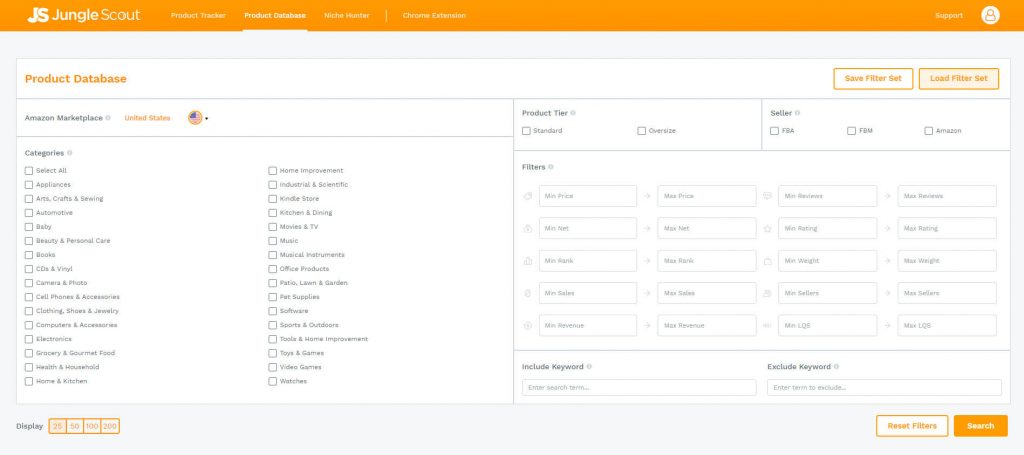Click info icon next to Exclude Keyword
Viewport: 1024px width, 455px height.
pyautogui.click(x=836, y=367)
